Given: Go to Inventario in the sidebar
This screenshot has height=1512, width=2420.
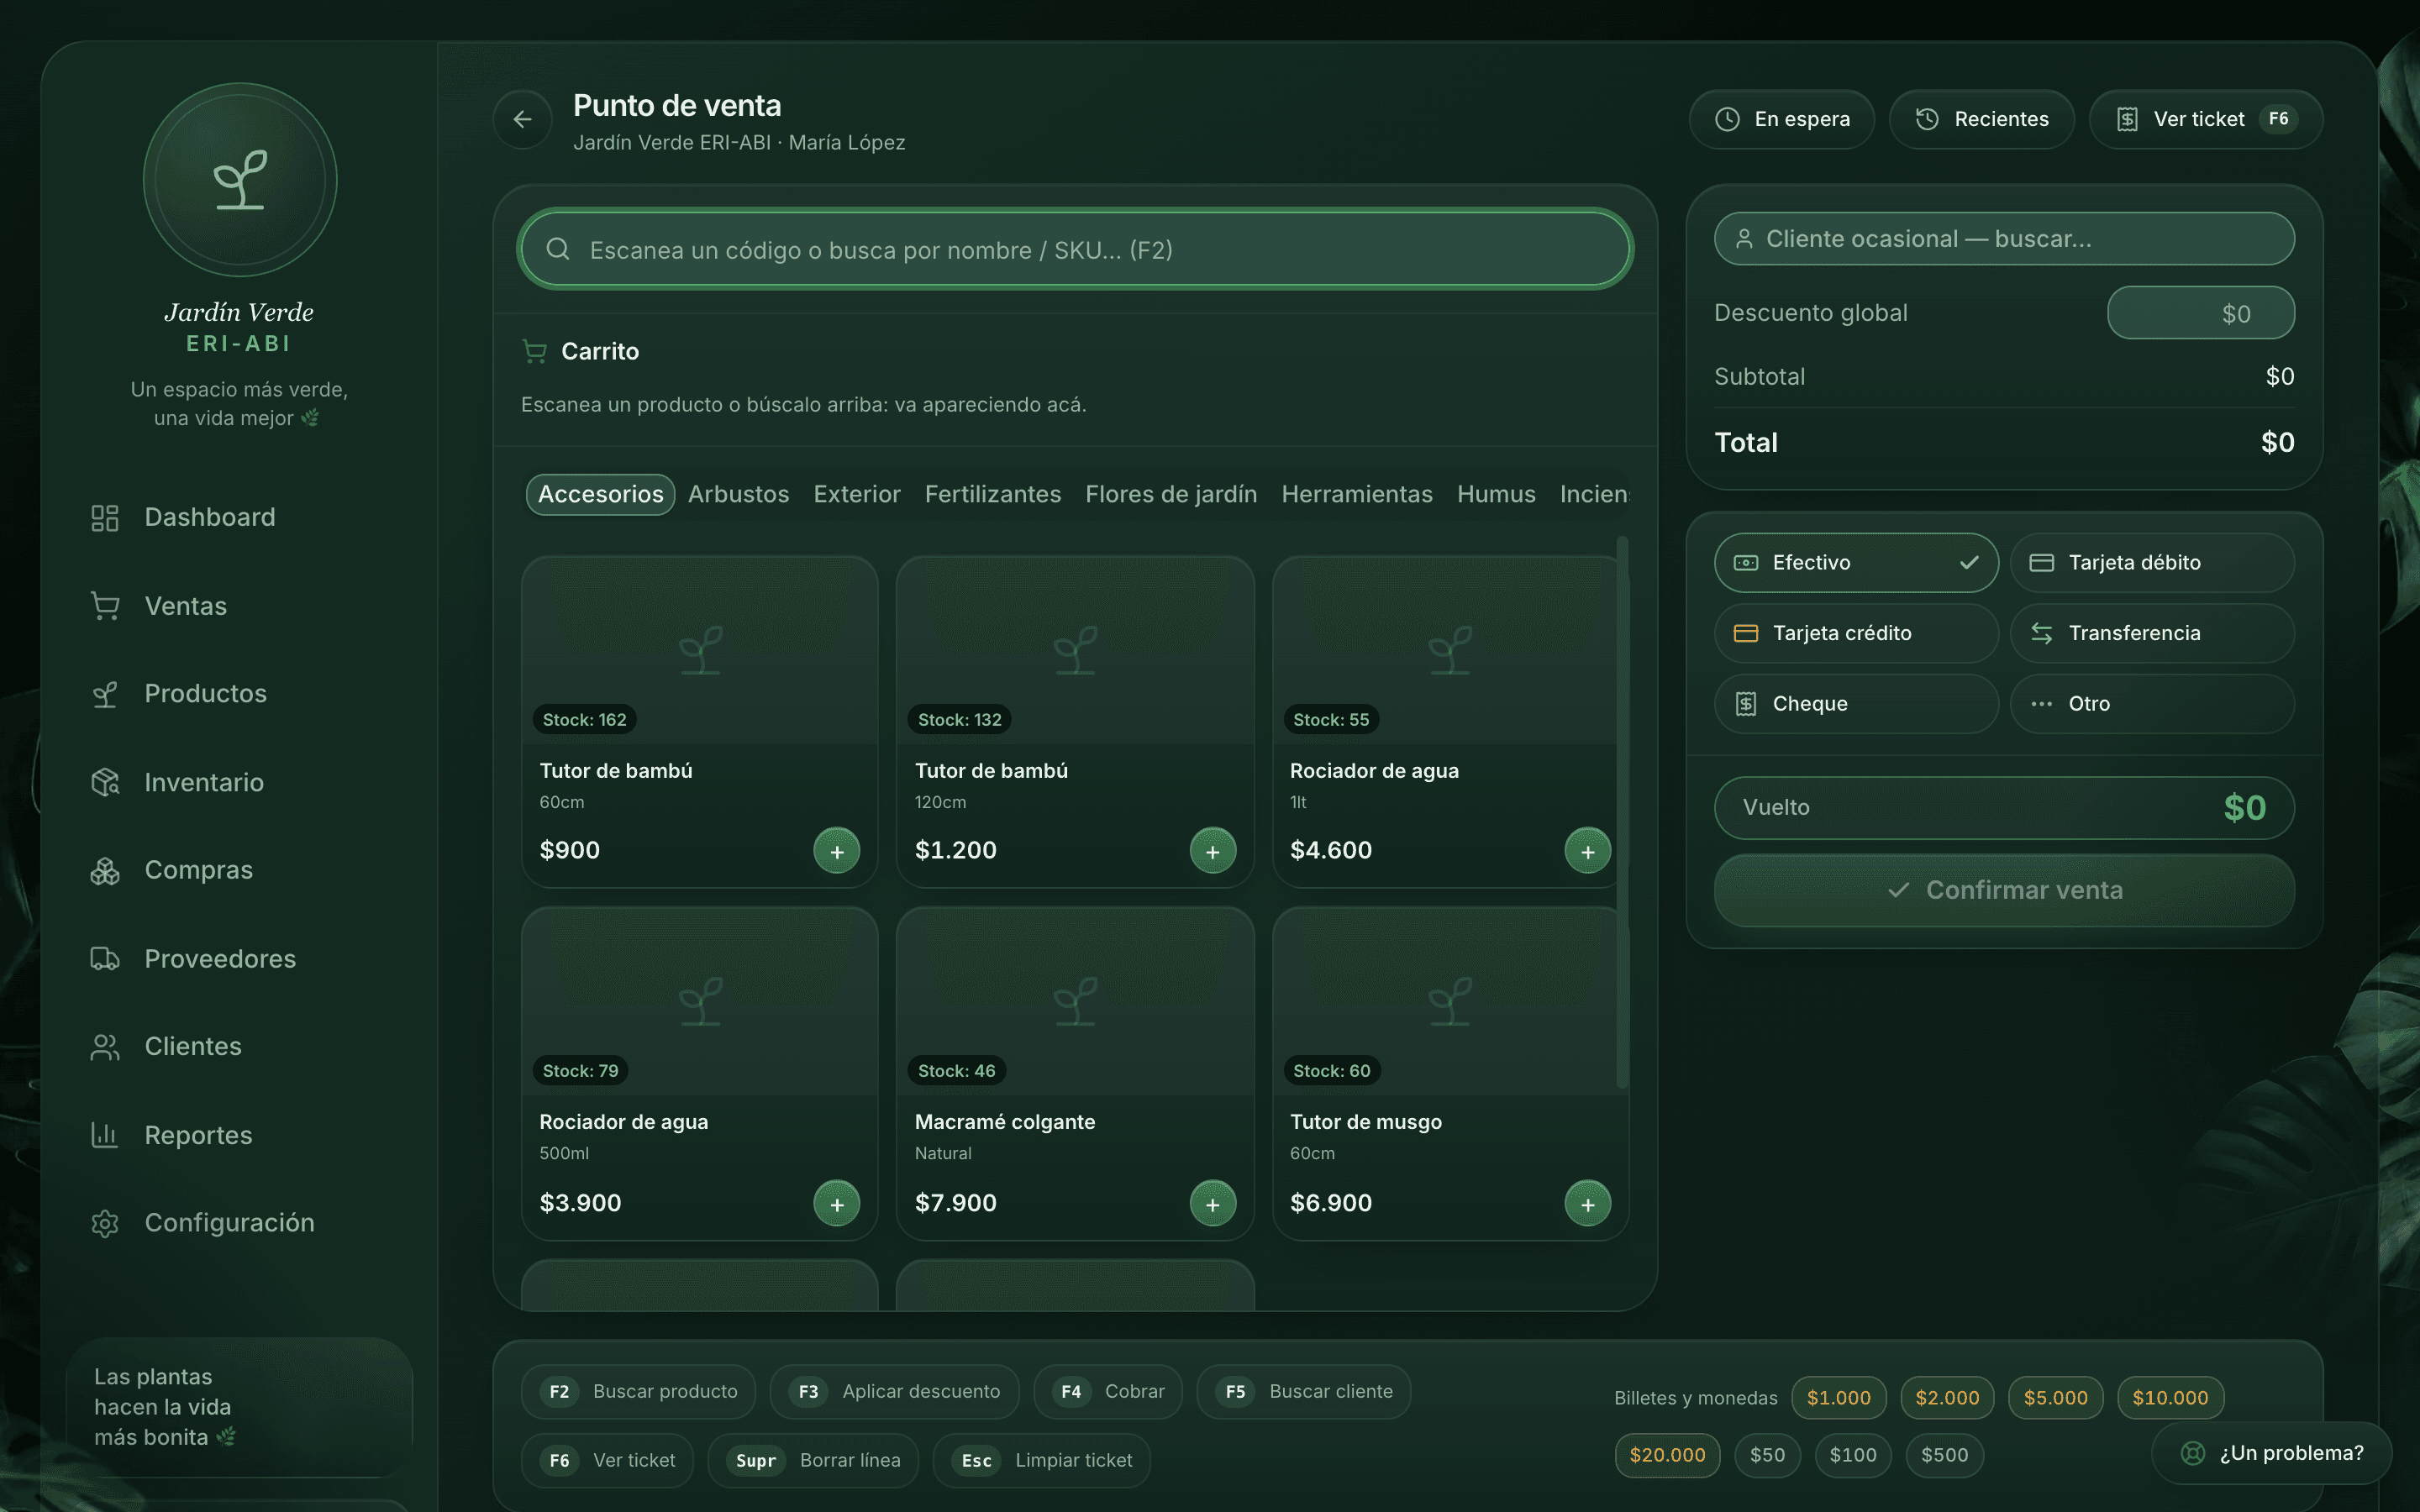Looking at the screenshot, I should [x=240, y=782].
